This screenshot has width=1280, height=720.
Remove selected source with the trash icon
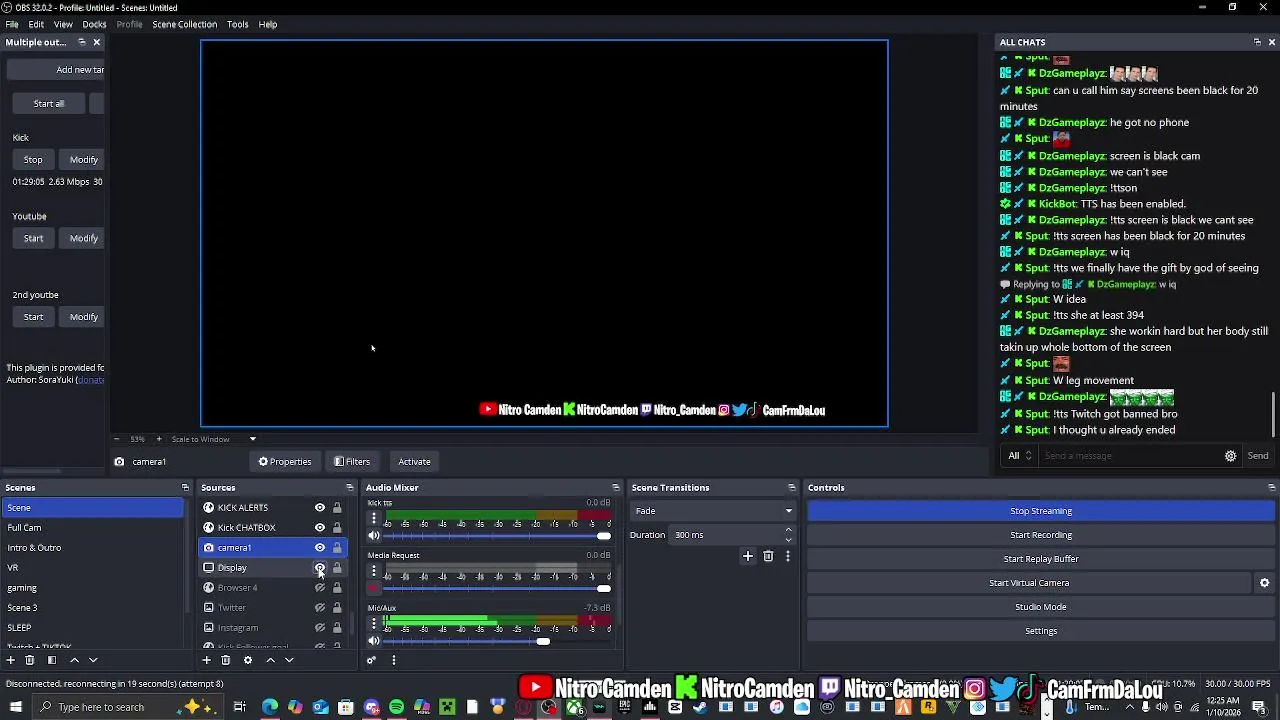pyautogui.click(x=226, y=660)
